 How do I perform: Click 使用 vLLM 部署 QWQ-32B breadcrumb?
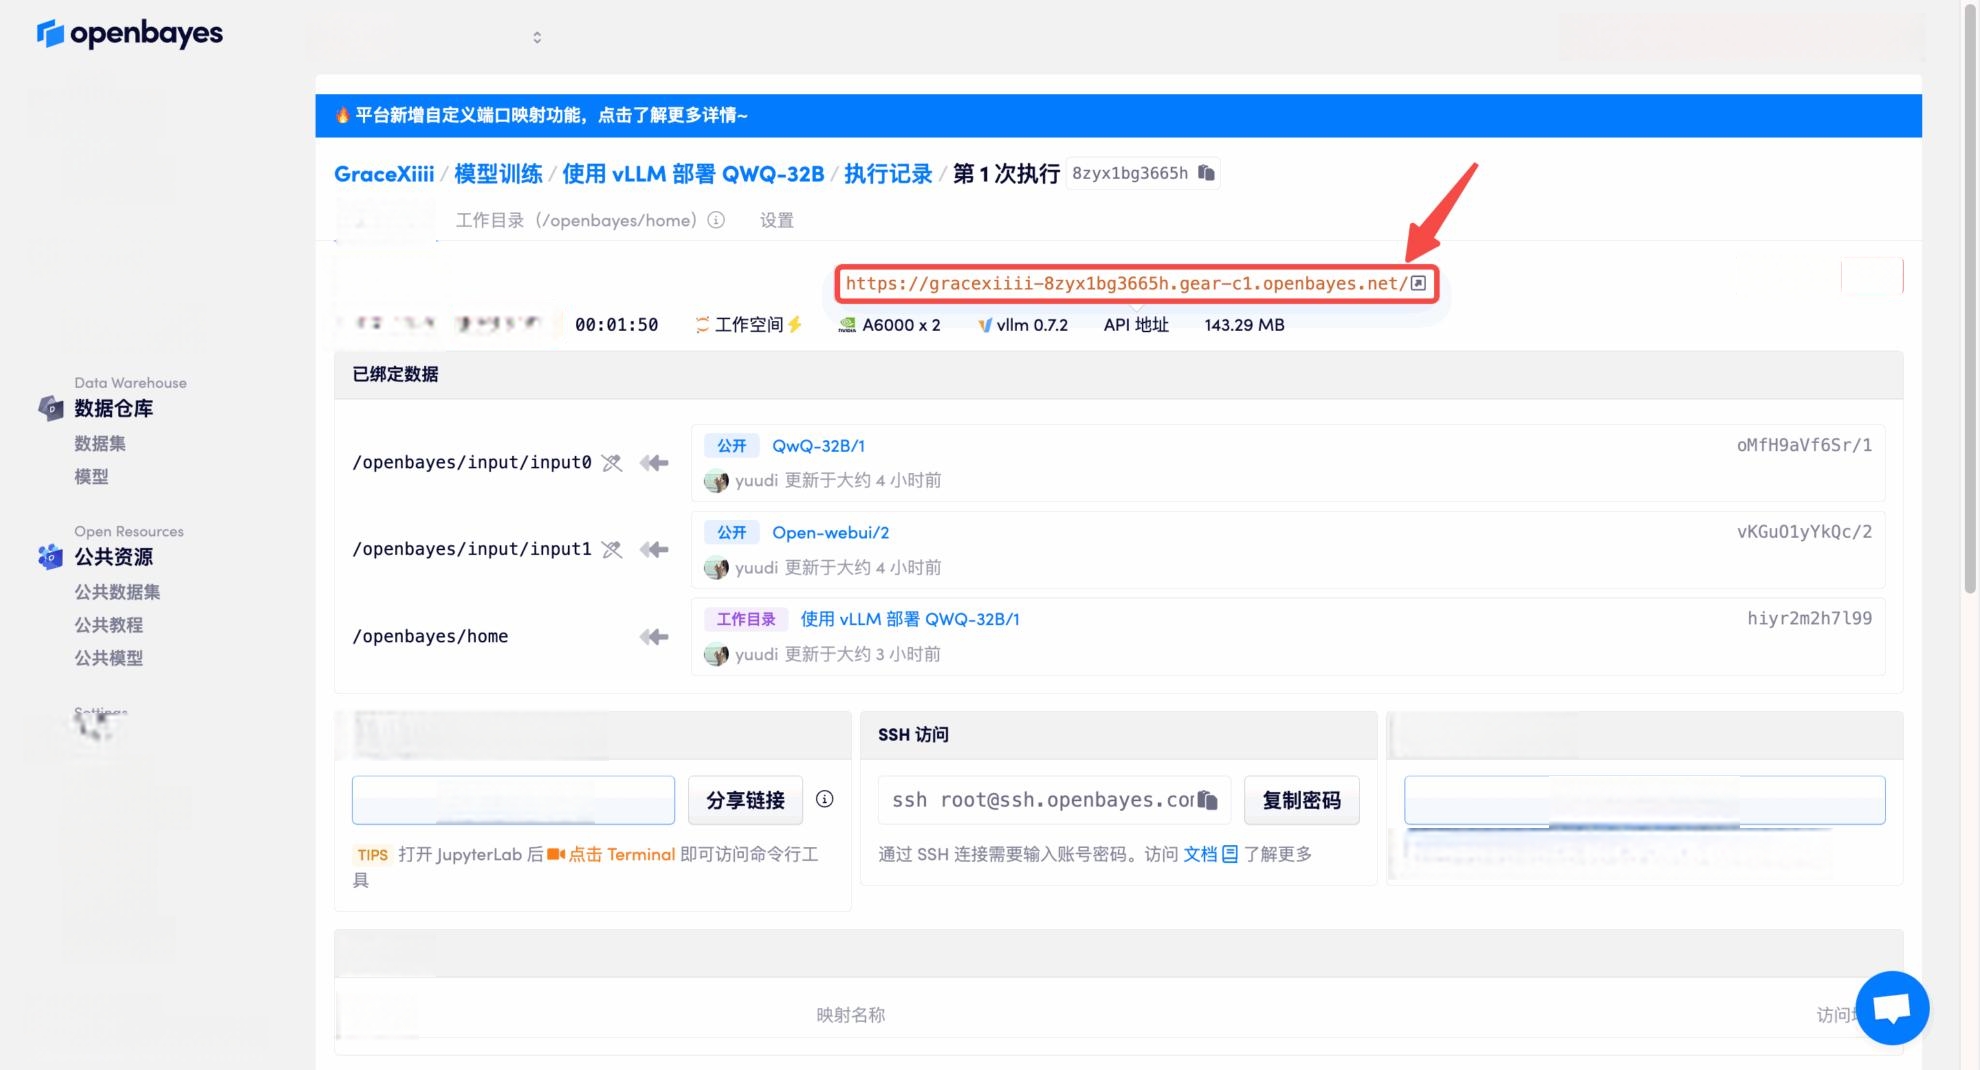pyautogui.click(x=693, y=174)
